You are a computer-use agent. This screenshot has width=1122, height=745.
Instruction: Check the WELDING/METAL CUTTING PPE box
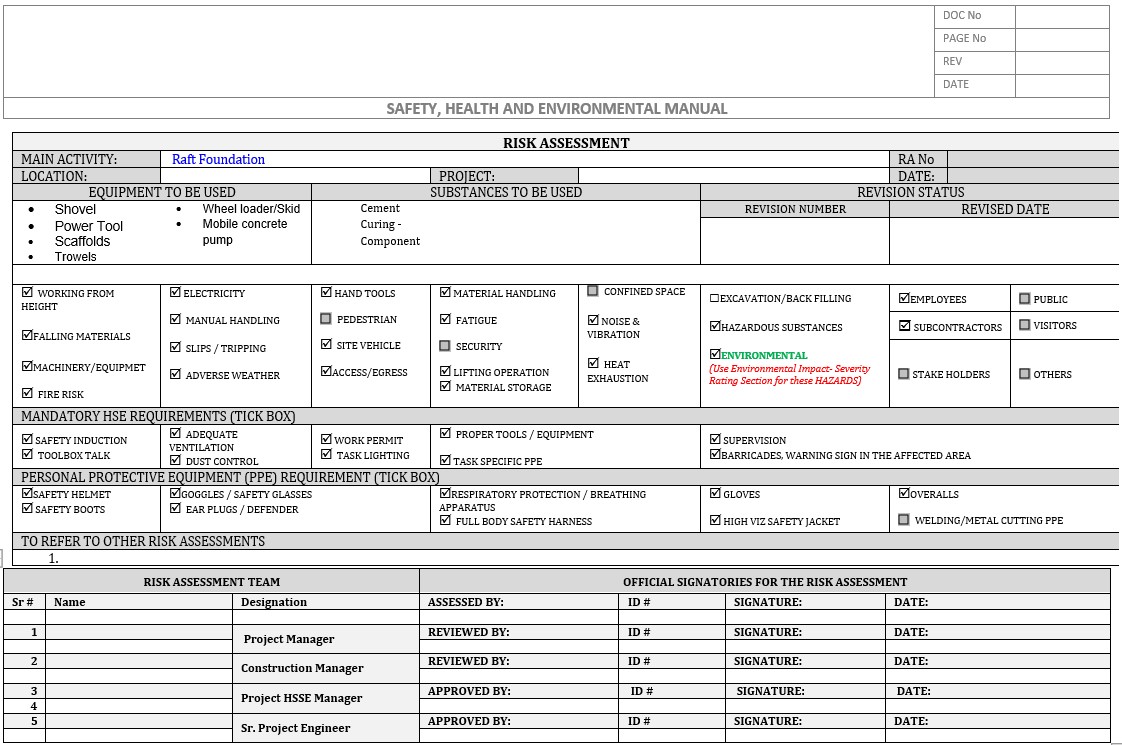pyautogui.click(x=903, y=519)
